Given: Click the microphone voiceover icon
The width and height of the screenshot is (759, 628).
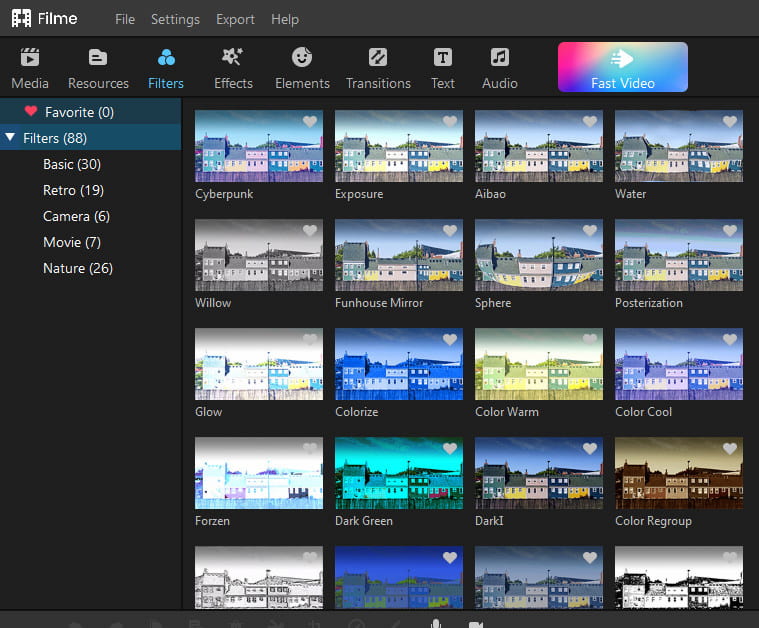Looking at the screenshot, I should (436, 623).
